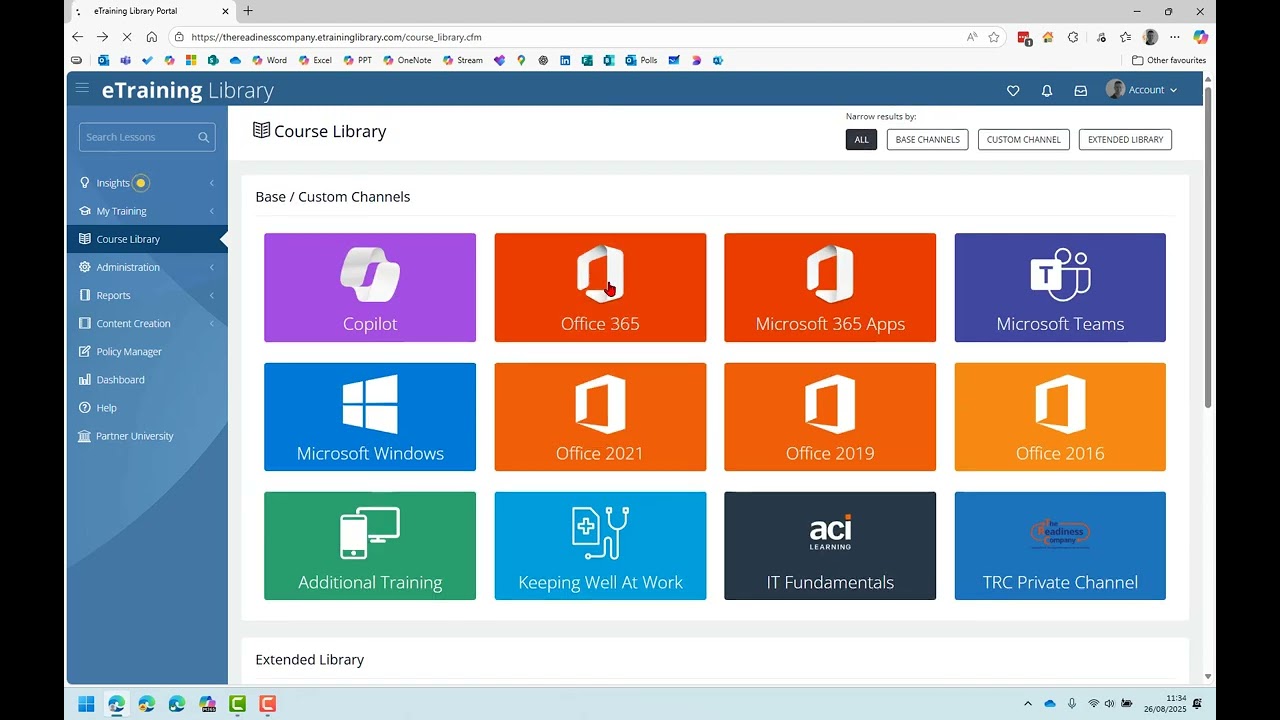
Task: Open the Microsoft 365 Apps channel
Action: pyautogui.click(x=830, y=288)
